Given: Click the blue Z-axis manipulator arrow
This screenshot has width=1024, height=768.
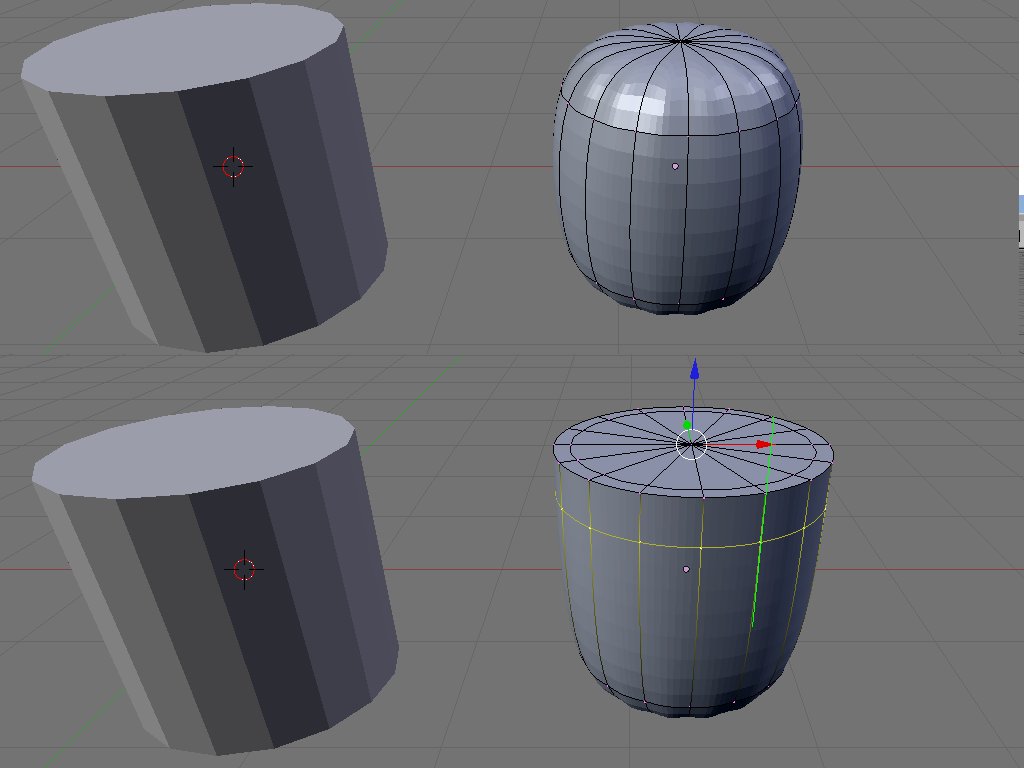Looking at the screenshot, I should [x=694, y=370].
